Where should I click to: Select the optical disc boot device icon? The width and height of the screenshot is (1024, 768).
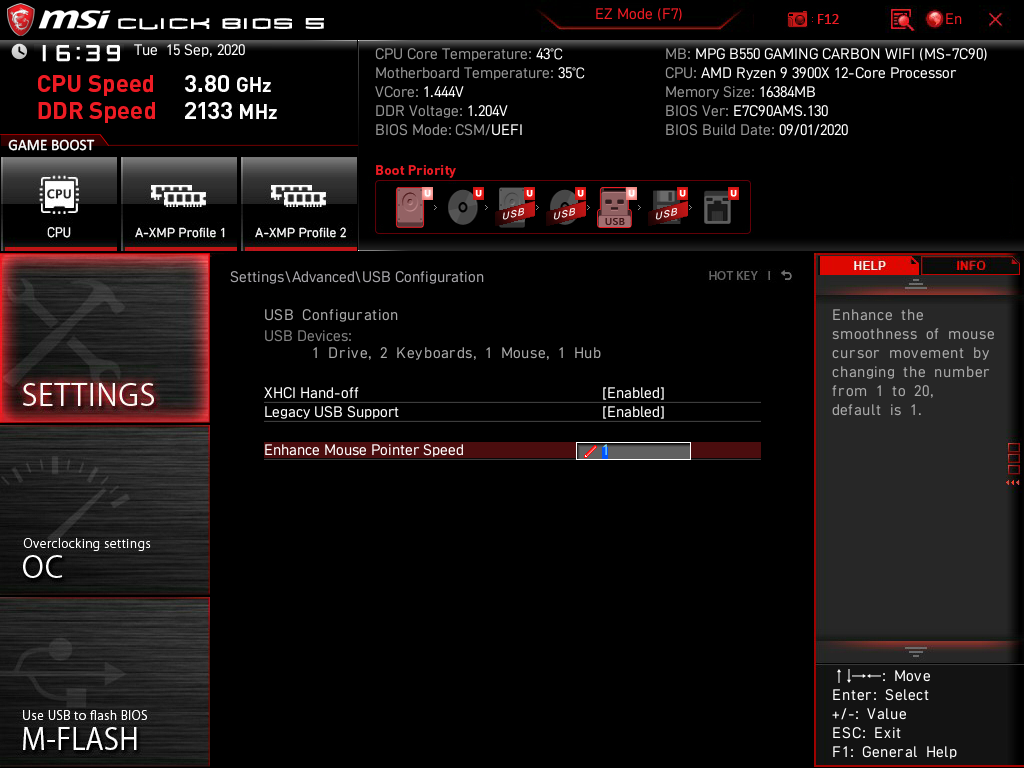click(465, 207)
